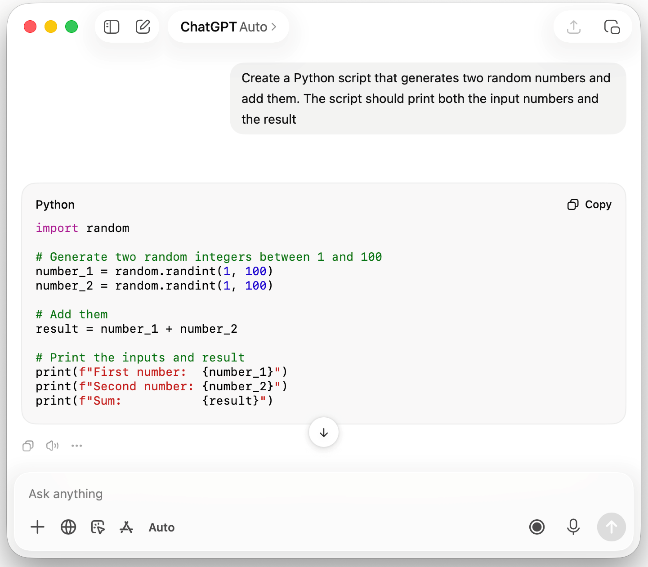Toggle the image creation tool icon
This screenshot has height=567, width=648.
[98, 527]
